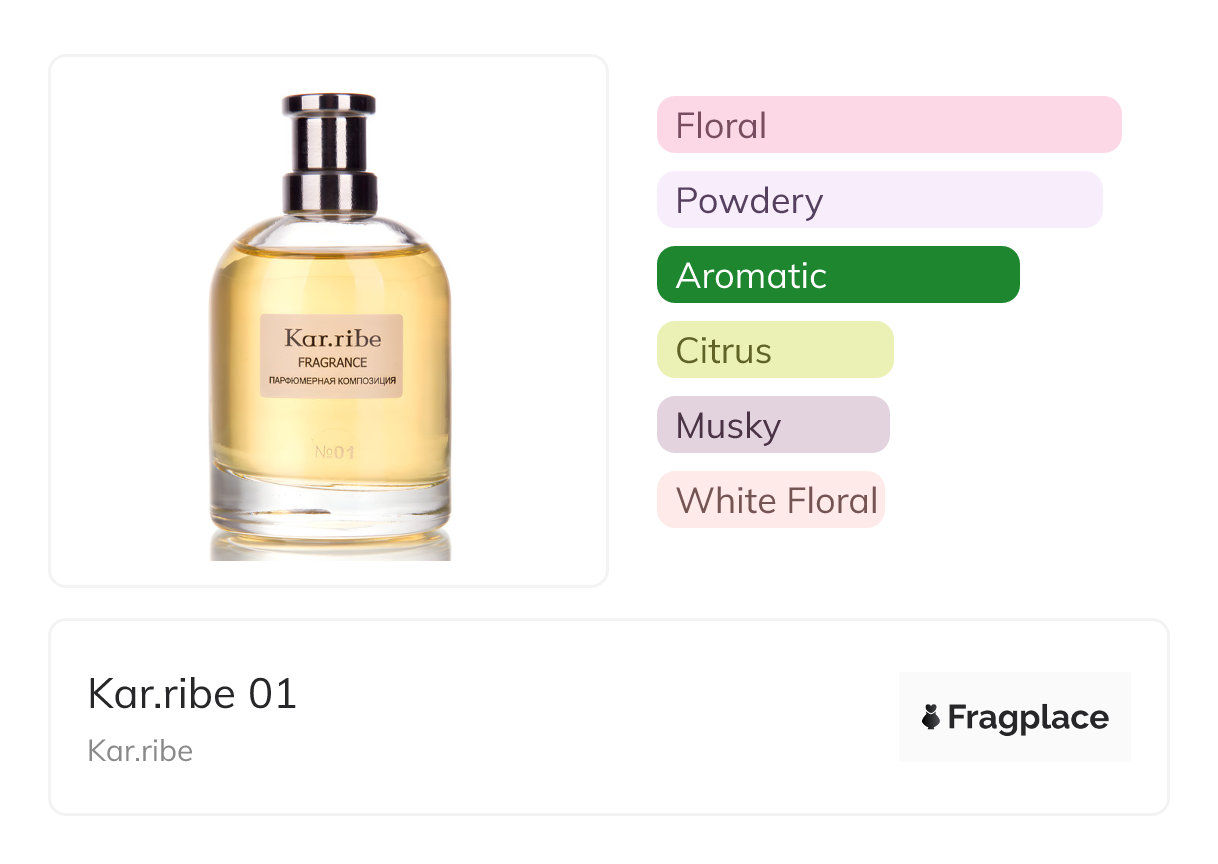Image resolution: width=1218 pixels, height=864 pixels.
Task: Click the №01 marking on the bottle
Action: point(334,452)
